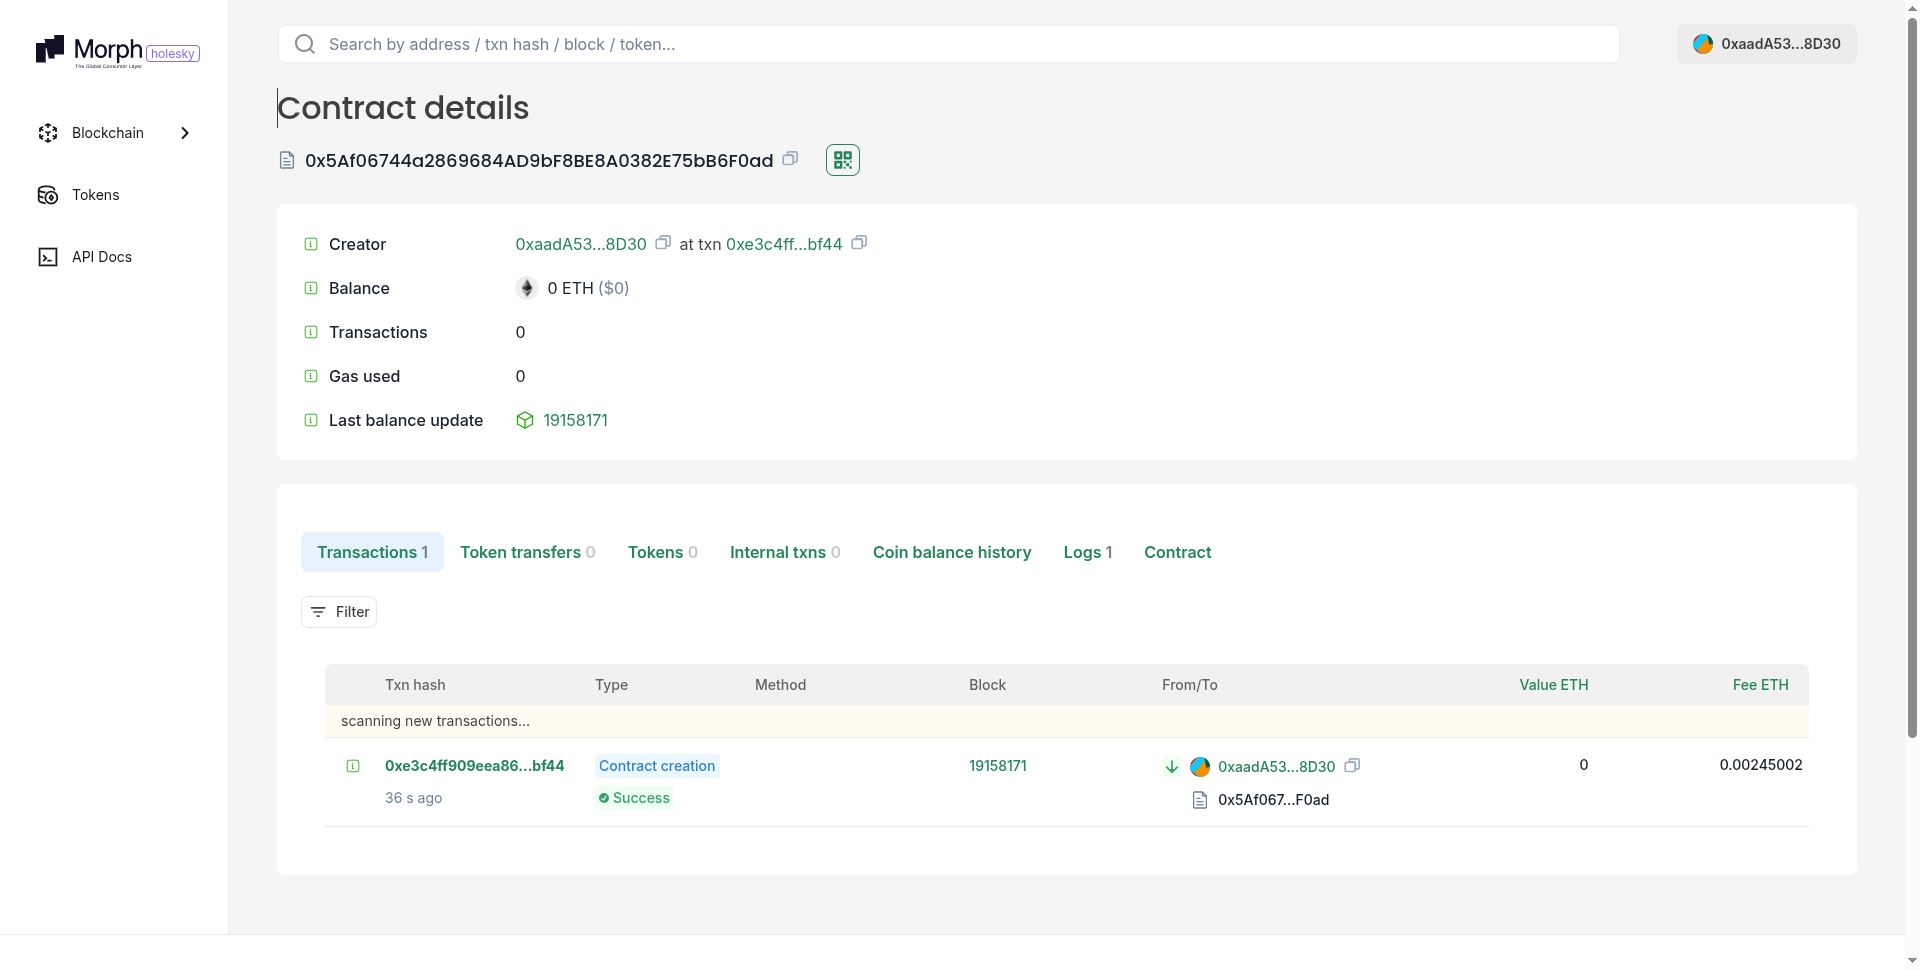Open block 19158171 in details panel
Viewport: 1920px width, 969px height.
pyautogui.click(x=575, y=420)
